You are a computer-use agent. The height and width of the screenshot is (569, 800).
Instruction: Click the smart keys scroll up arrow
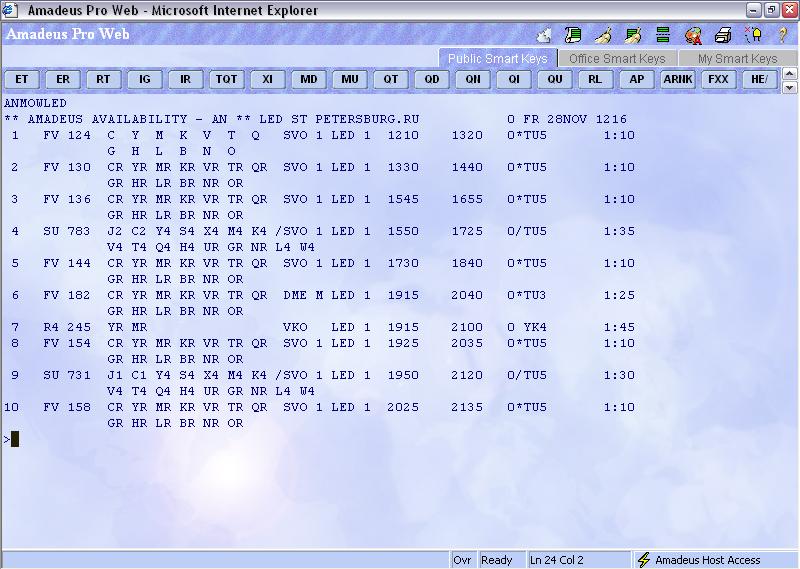[789, 74]
